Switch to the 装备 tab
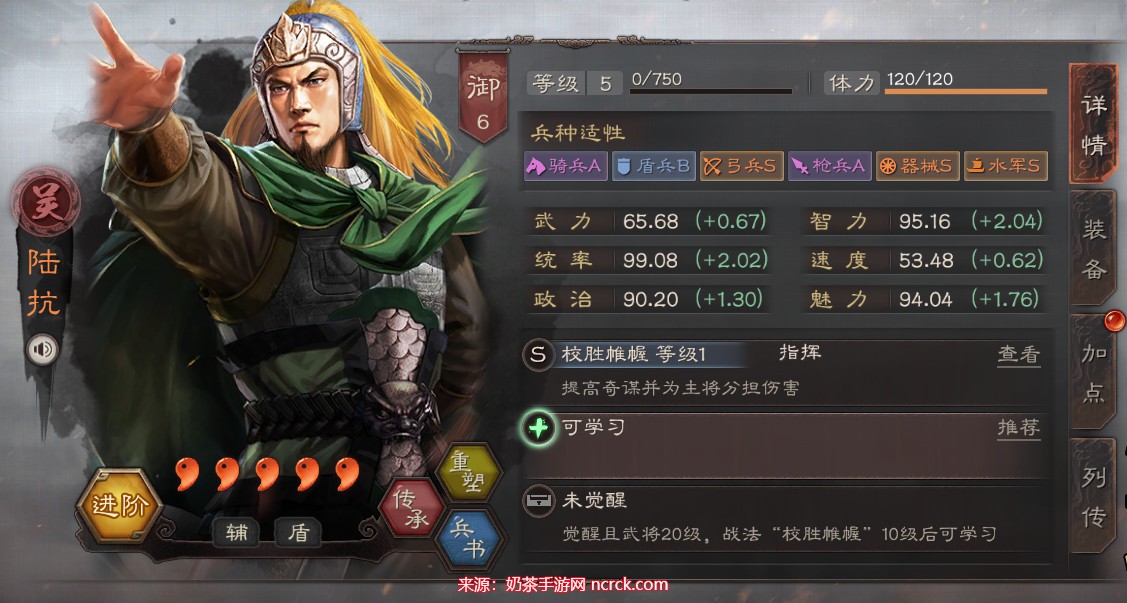The width and height of the screenshot is (1127, 603). point(1092,248)
